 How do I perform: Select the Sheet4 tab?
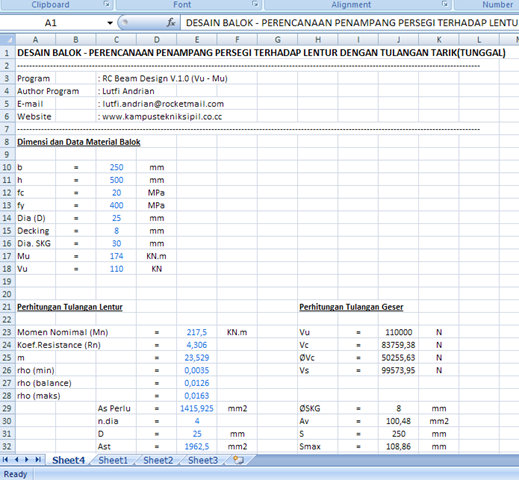(x=68, y=460)
